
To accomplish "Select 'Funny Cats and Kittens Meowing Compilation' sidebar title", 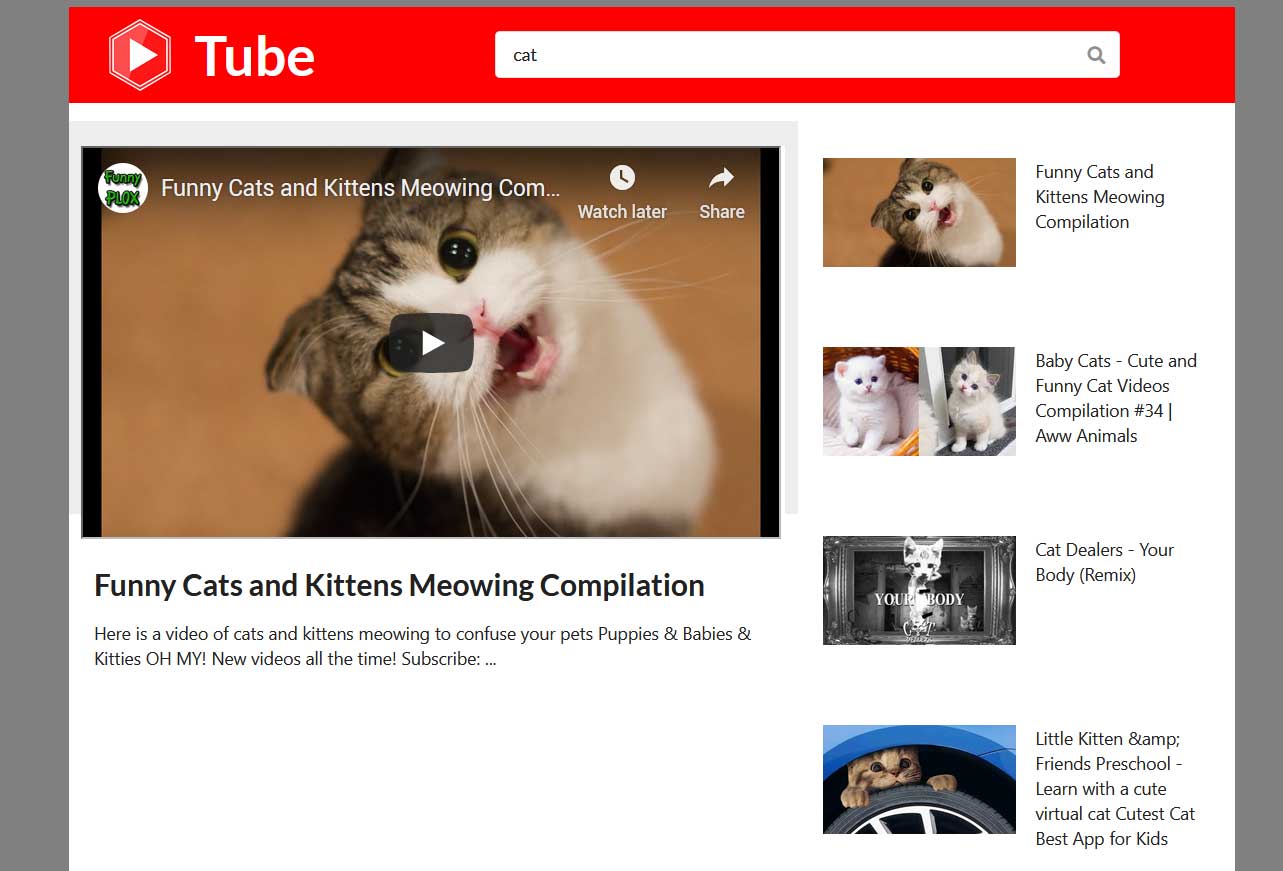I will [1100, 197].
